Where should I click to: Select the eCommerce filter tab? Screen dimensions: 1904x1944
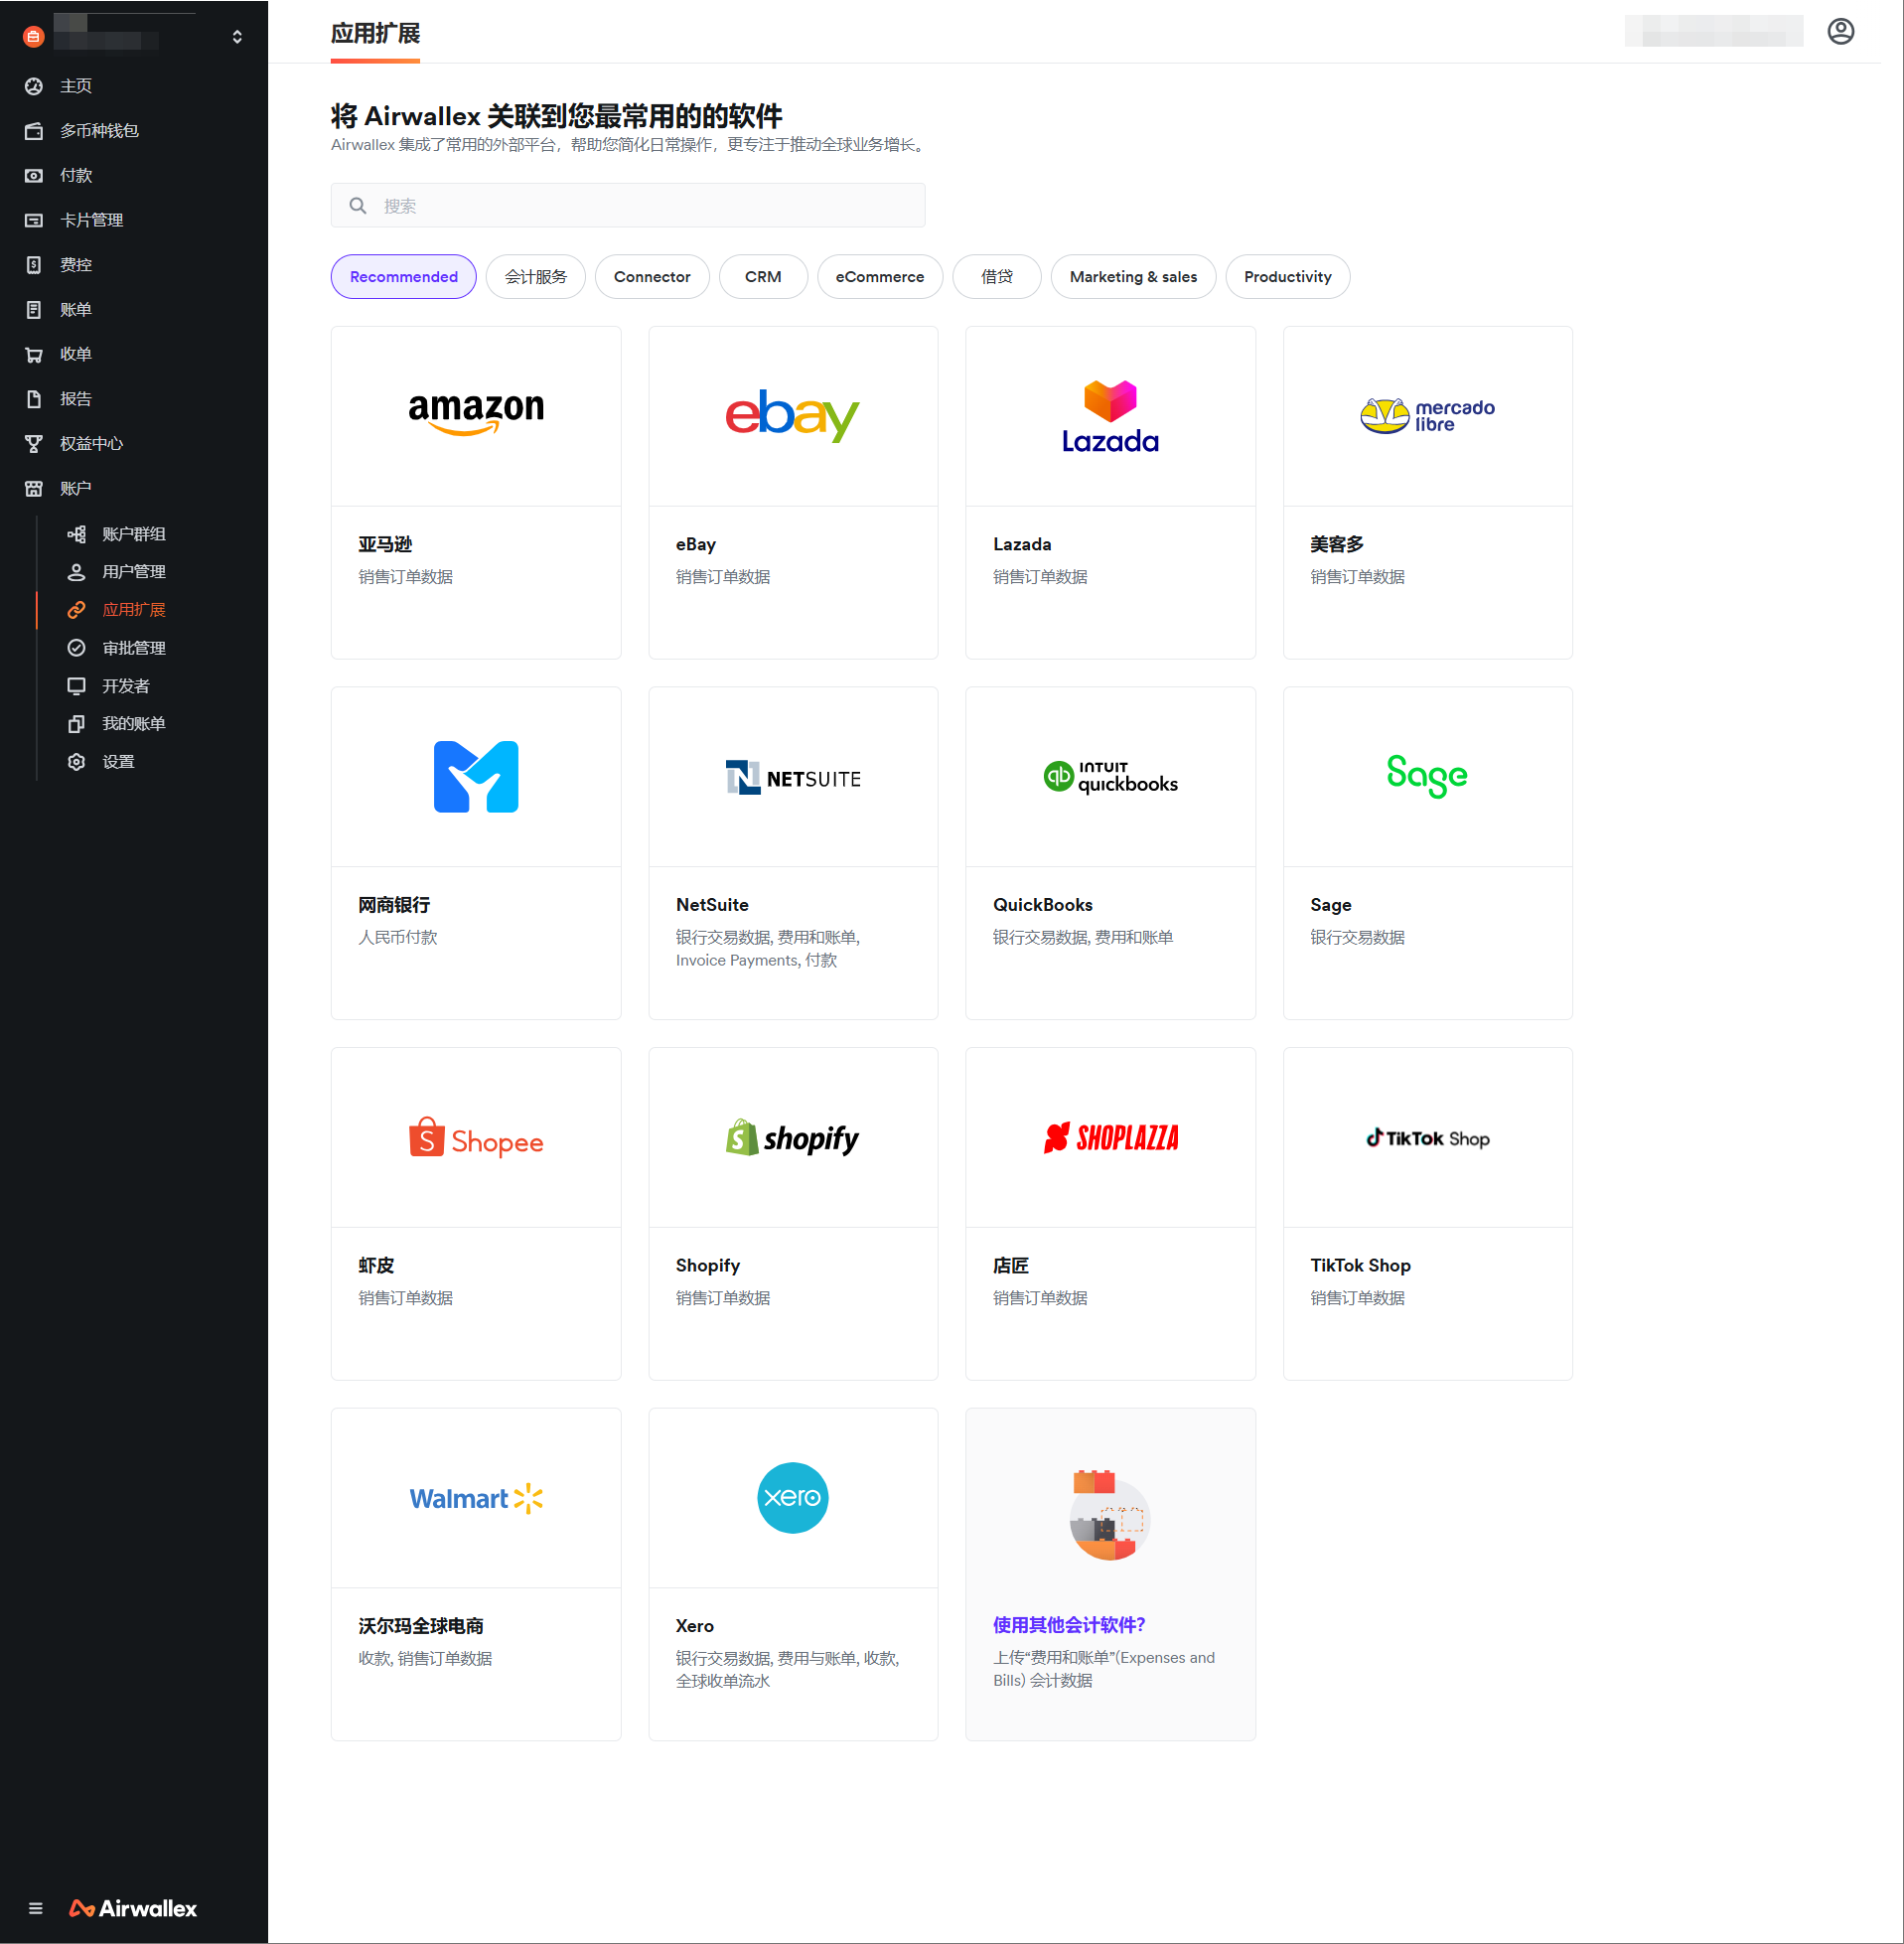click(x=879, y=277)
